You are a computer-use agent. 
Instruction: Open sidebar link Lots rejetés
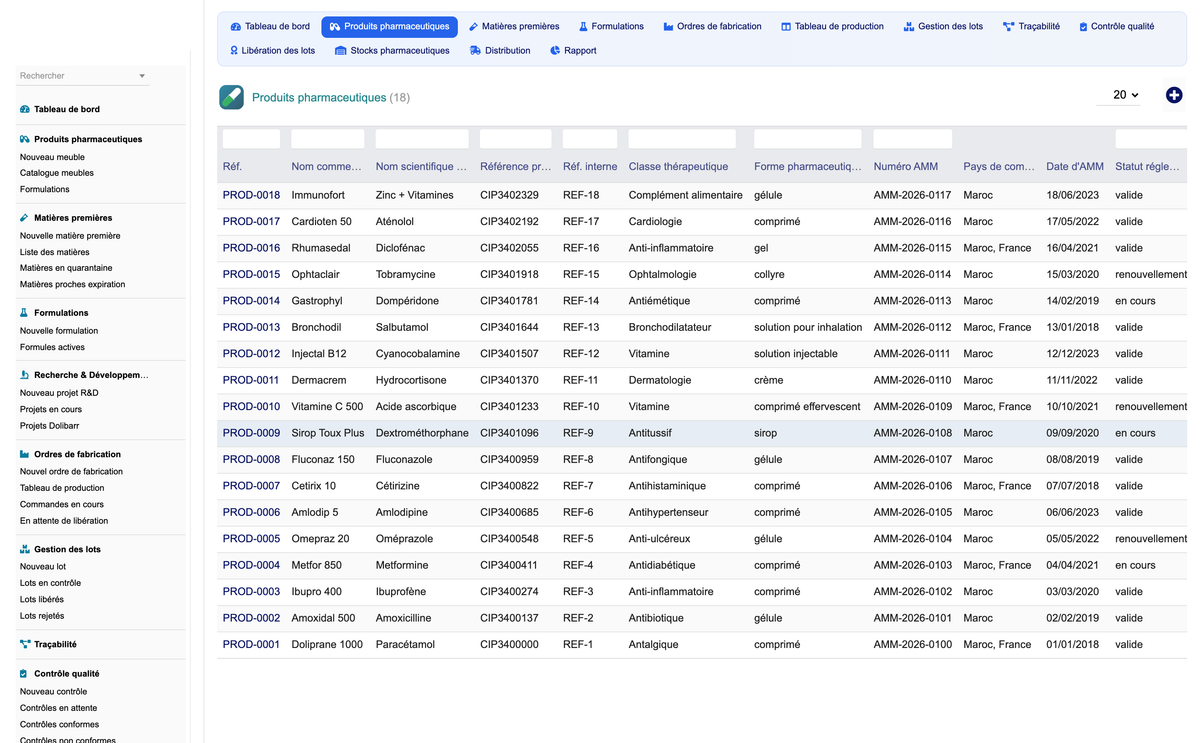pos(42,616)
